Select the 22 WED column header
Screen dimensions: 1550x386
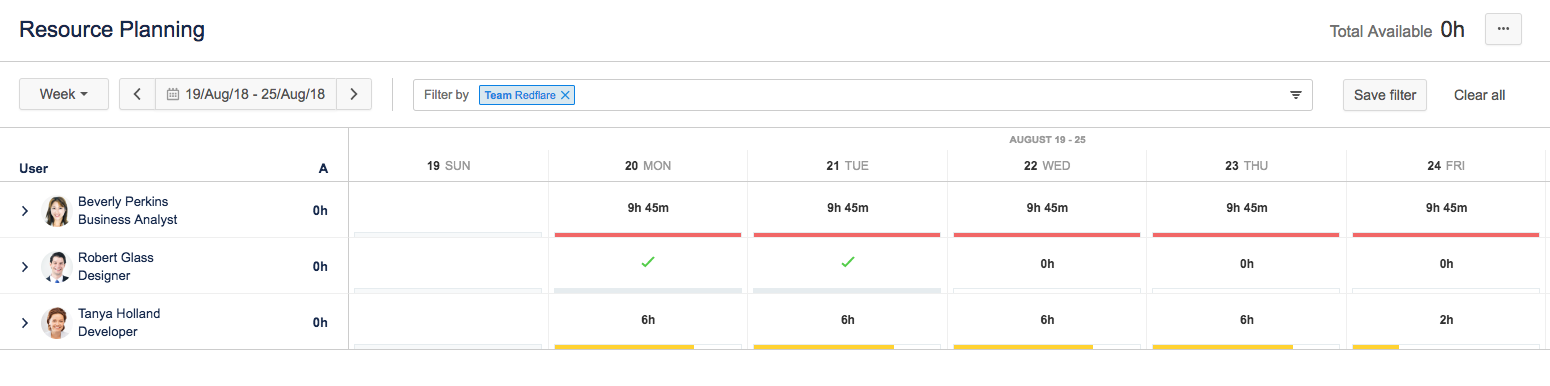coord(1047,166)
